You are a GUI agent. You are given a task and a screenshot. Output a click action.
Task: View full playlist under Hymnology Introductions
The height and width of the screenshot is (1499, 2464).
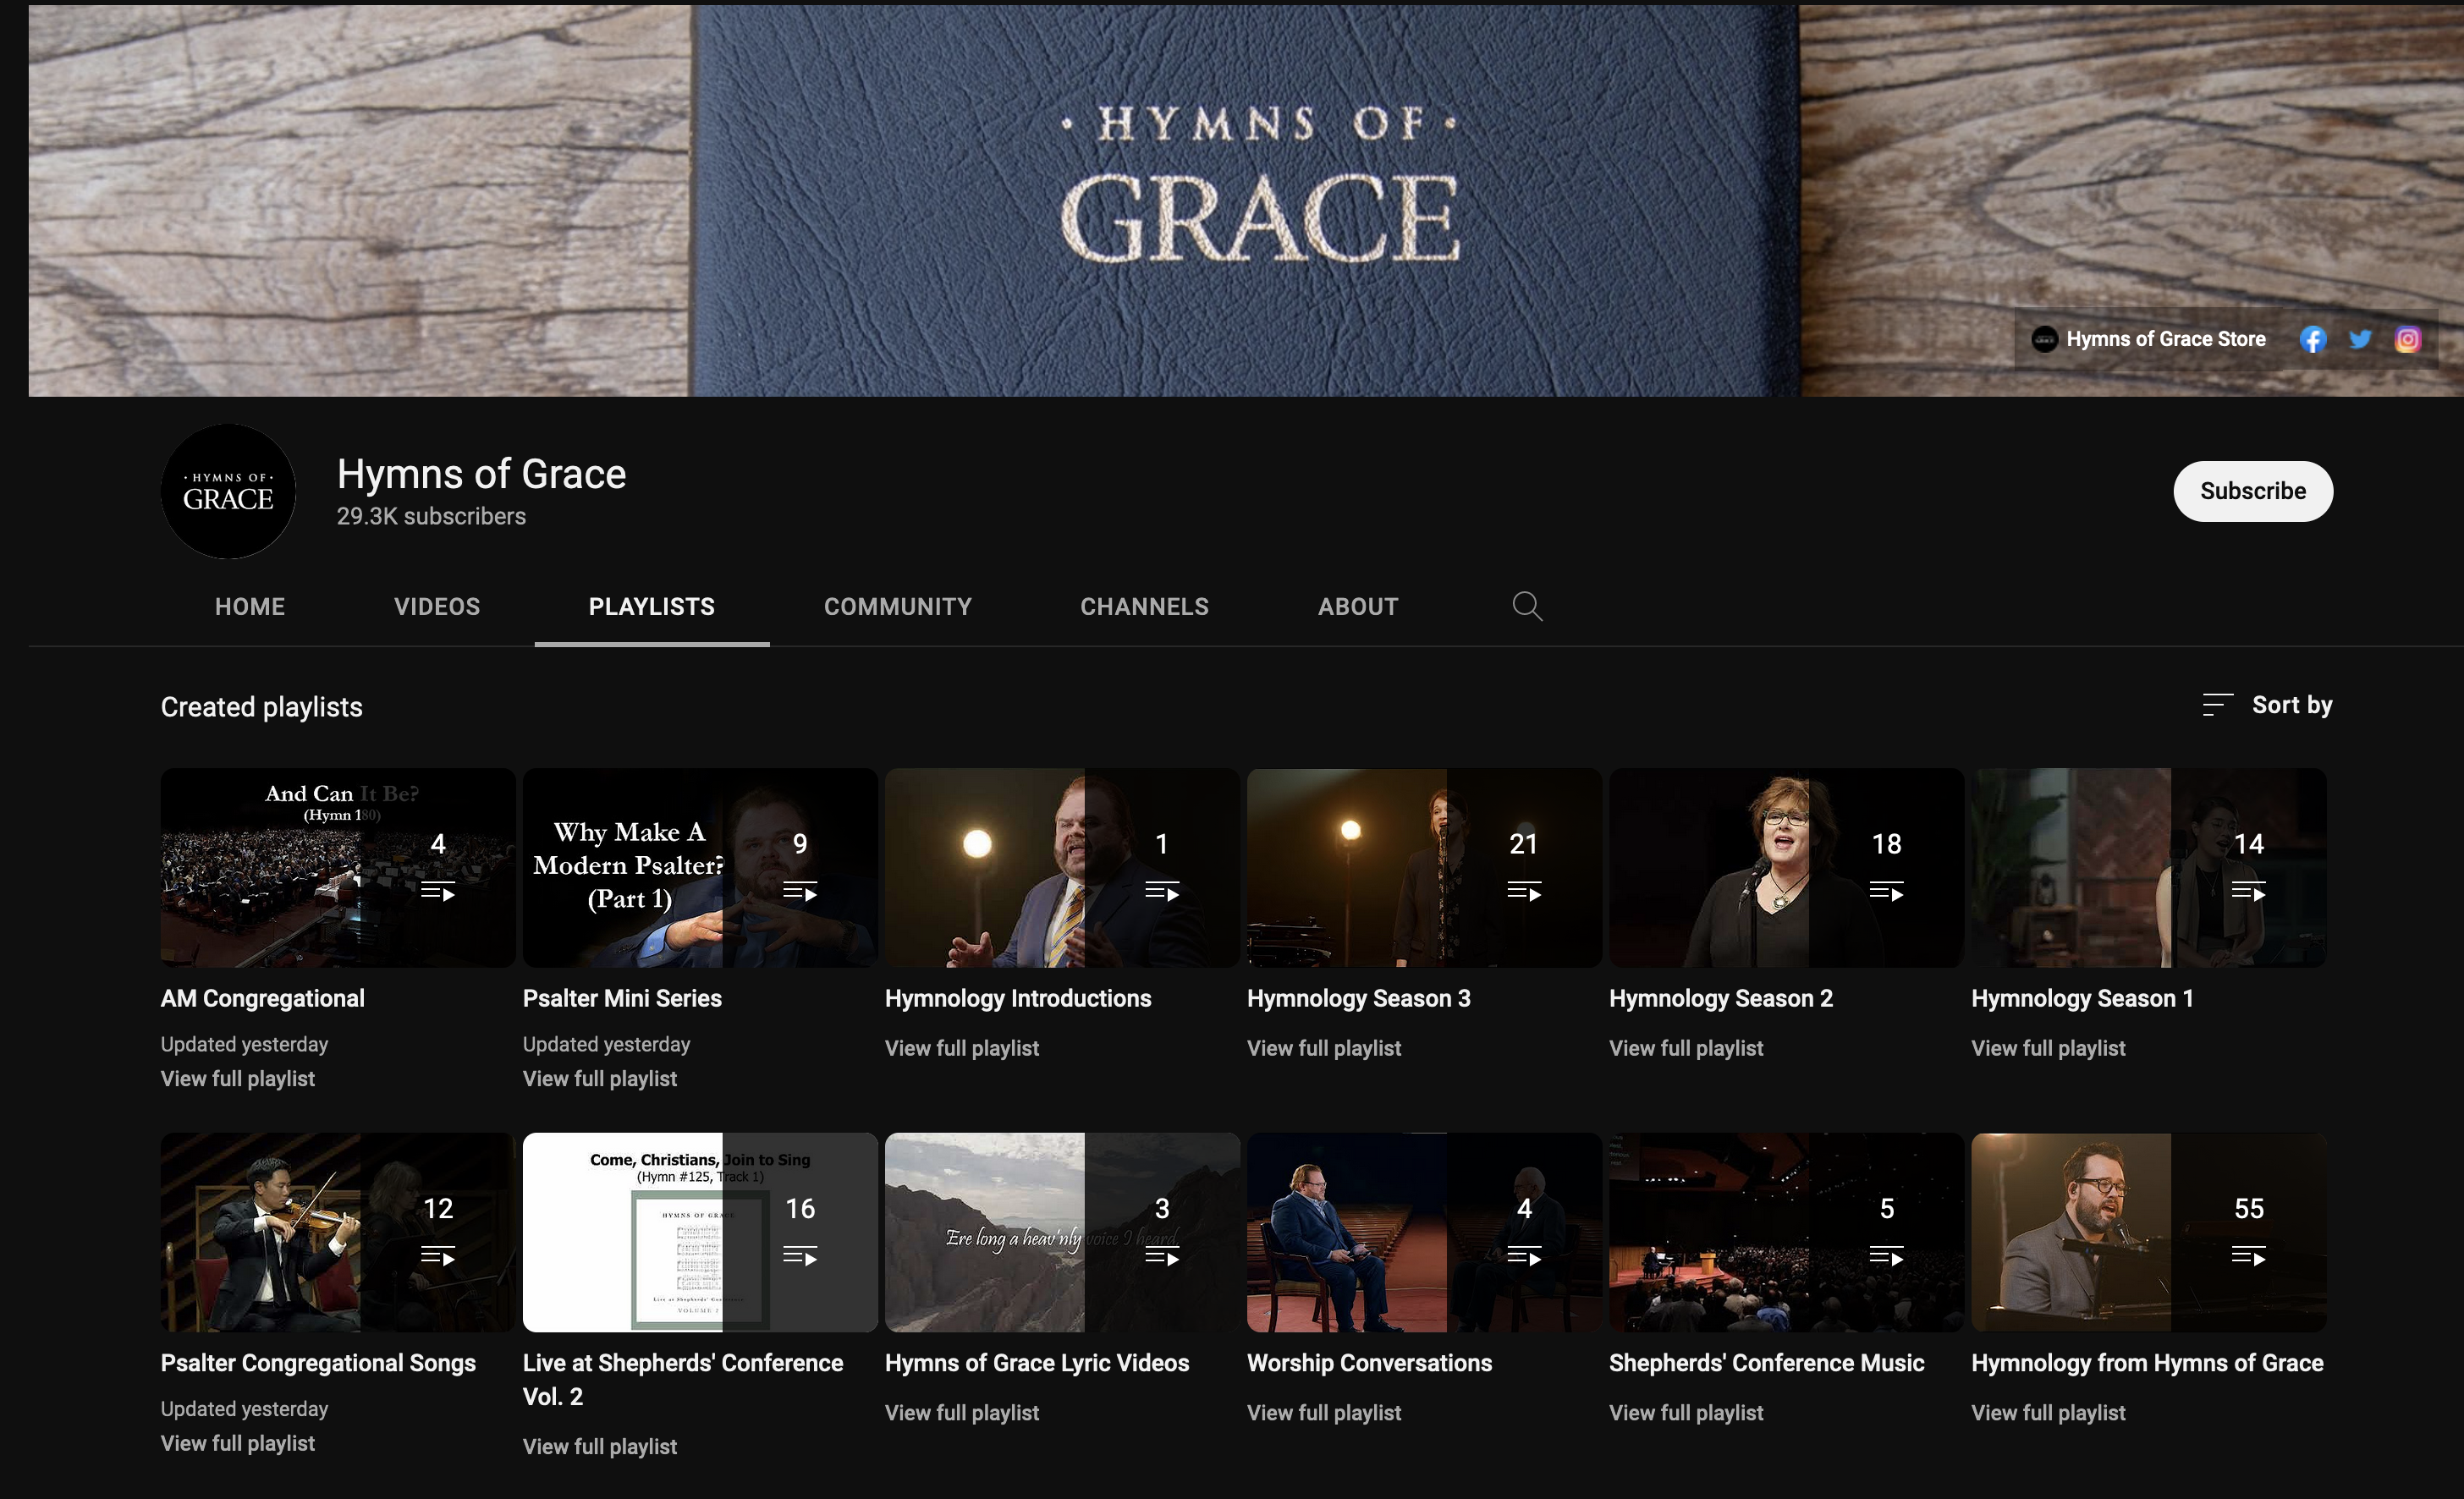coord(962,1048)
